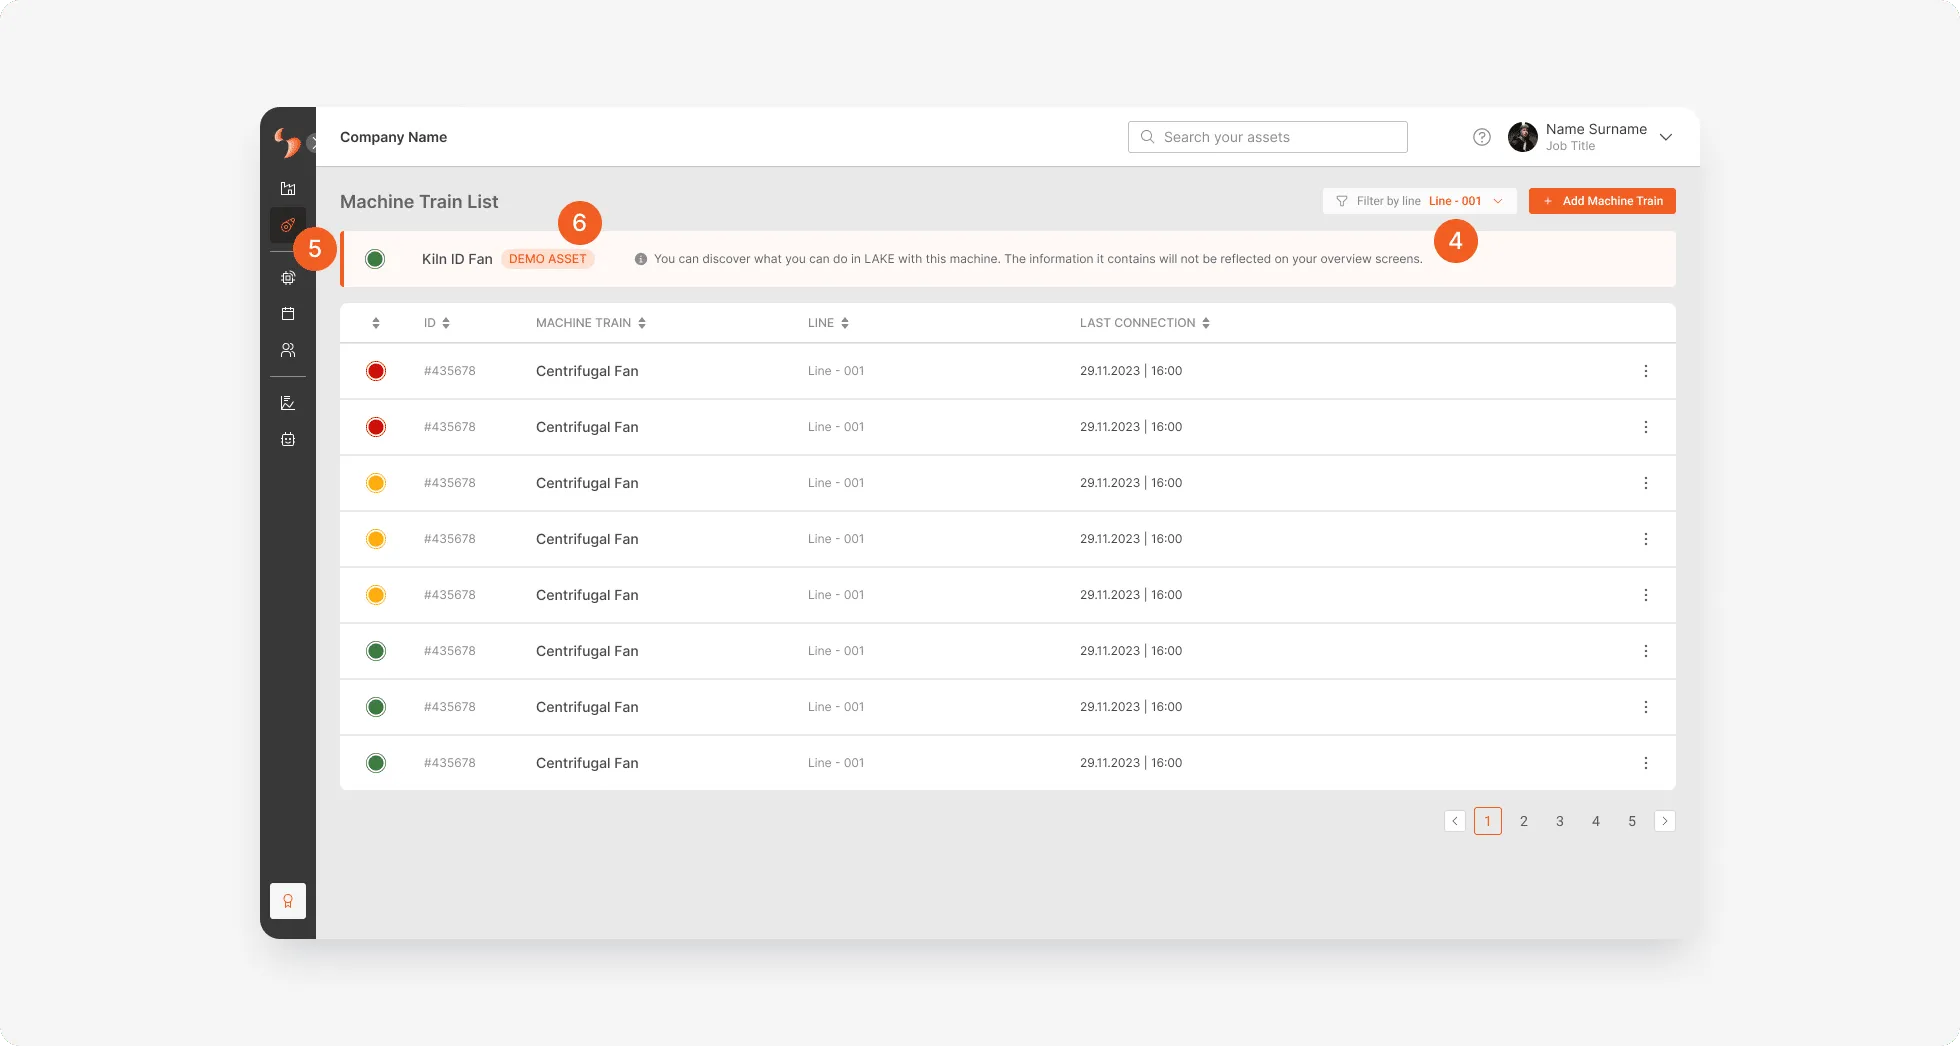Click the help question mark icon

pyautogui.click(x=1482, y=137)
